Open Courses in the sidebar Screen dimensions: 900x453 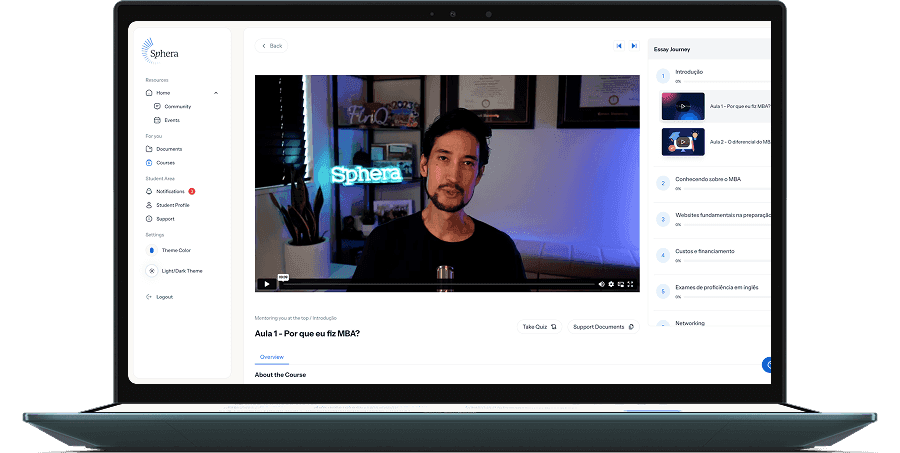(x=161, y=162)
